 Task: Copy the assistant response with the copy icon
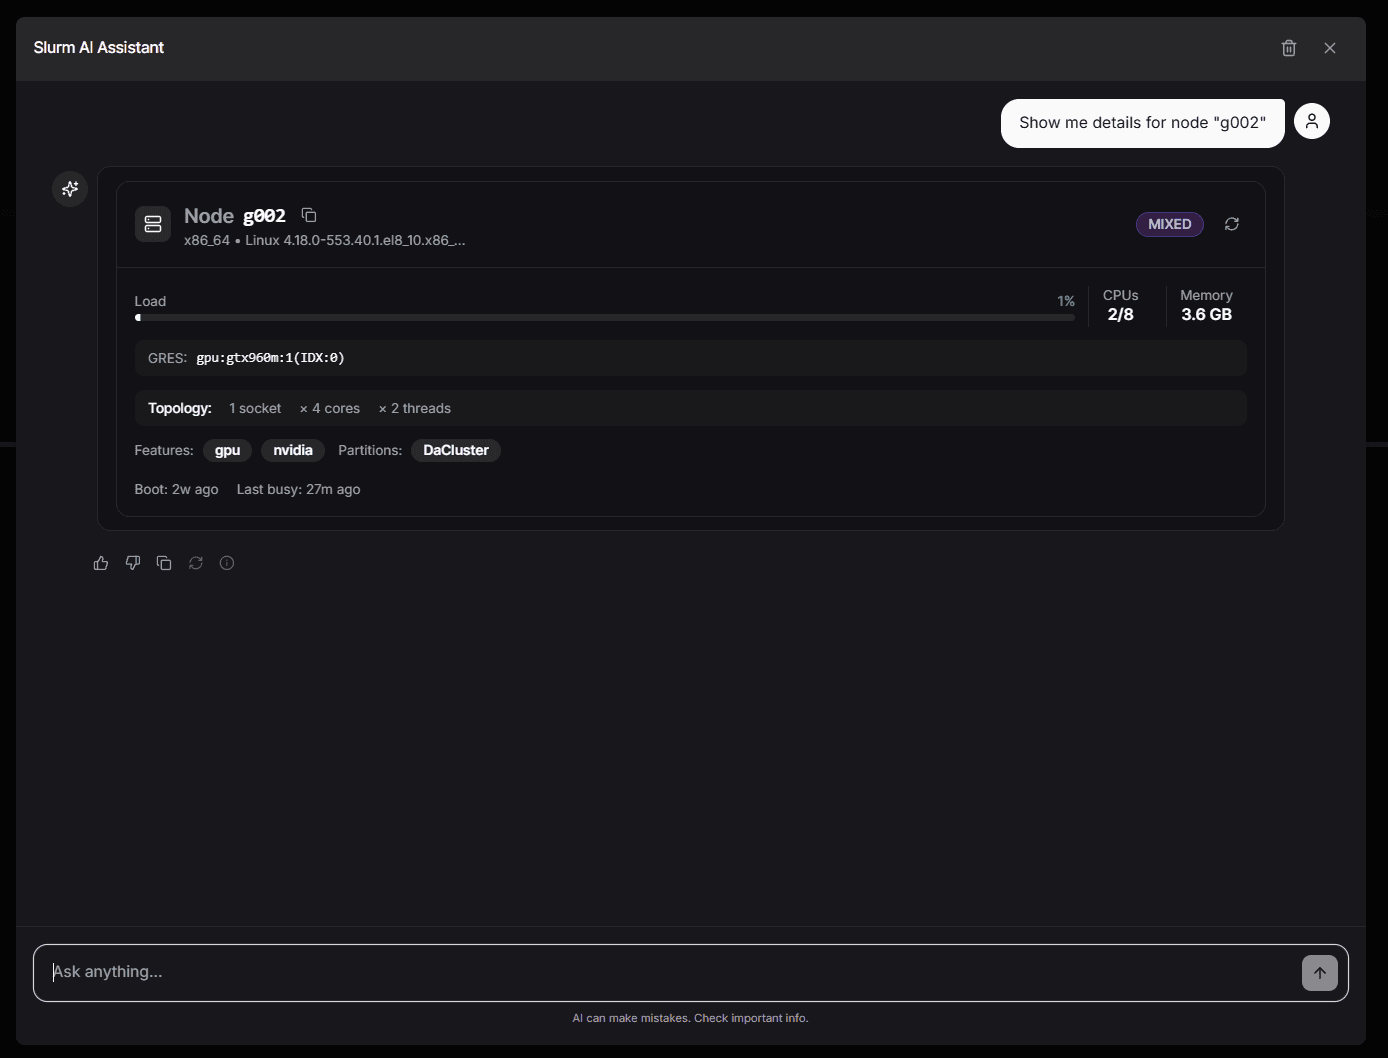tap(164, 563)
